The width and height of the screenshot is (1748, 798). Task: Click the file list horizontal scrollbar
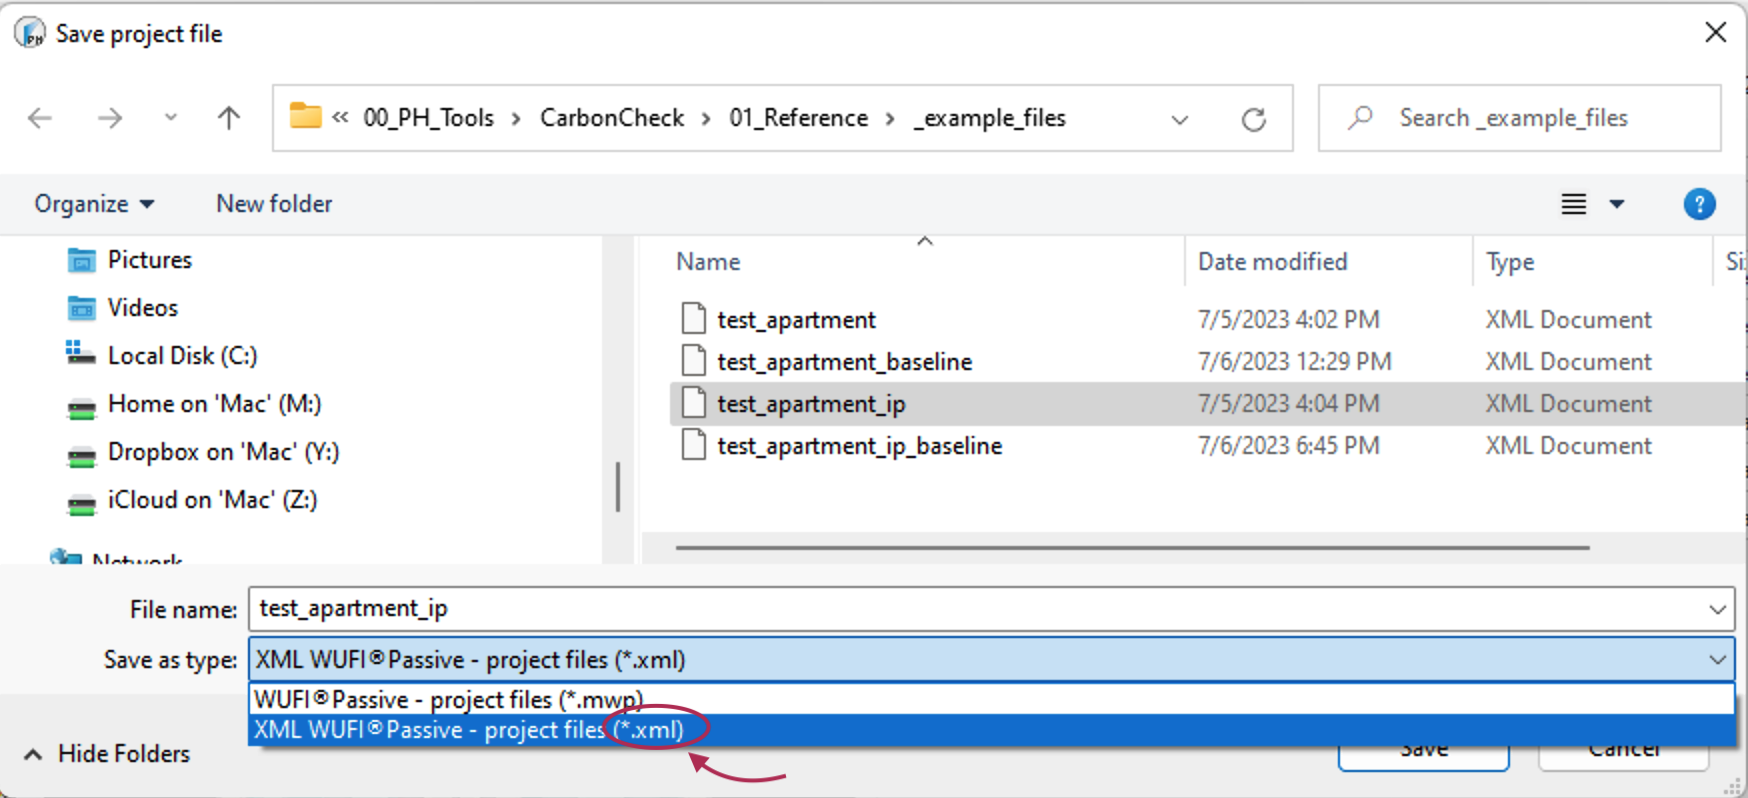pos(1133,548)
